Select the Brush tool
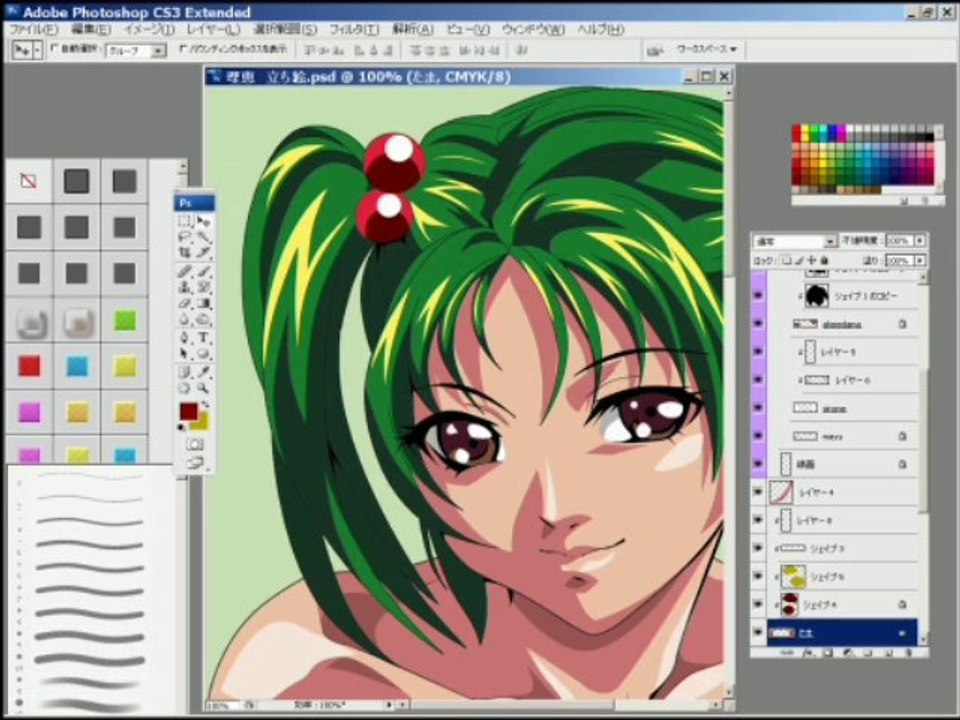The height and width of the screenshot is (720, 960). pos(204,271)
